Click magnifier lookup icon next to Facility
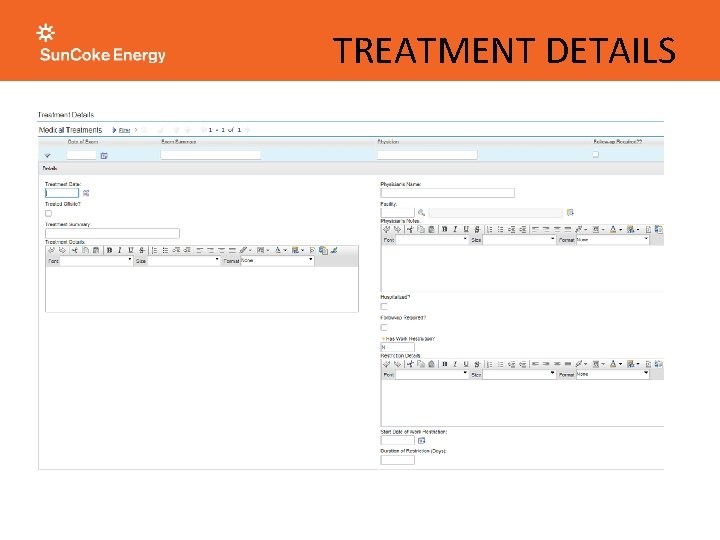The height and width of the screenshot is (540, 720). click(x=421, y=213)
